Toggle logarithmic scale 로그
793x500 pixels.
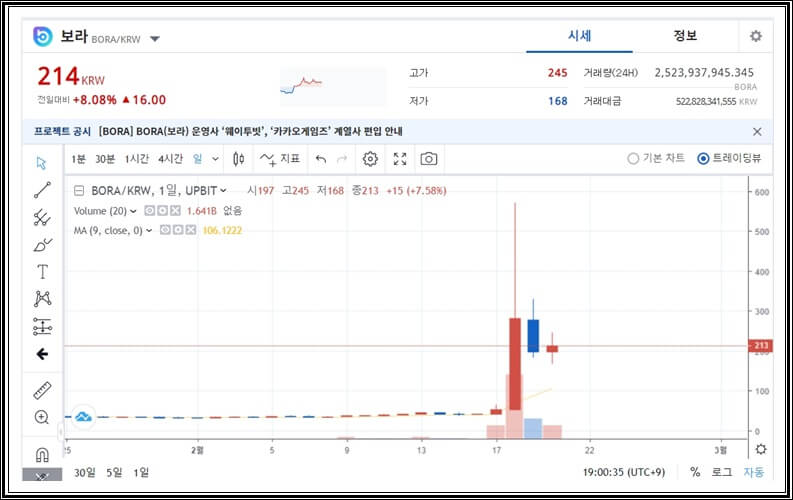pyautogui.click(x=722, y=472)
